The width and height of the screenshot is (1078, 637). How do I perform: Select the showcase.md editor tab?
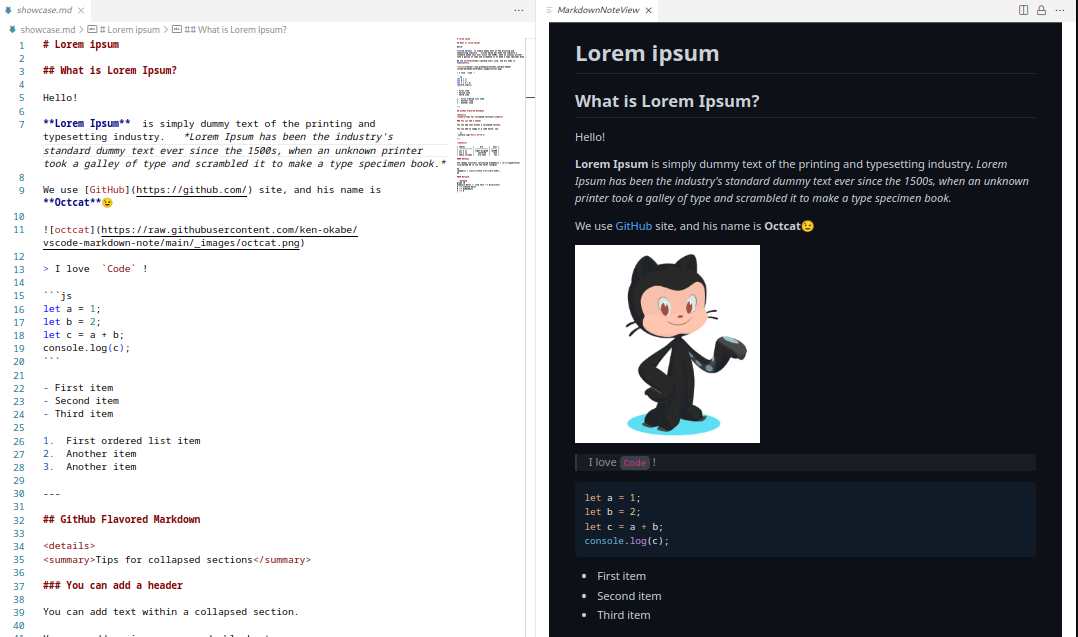click(x=45, y=10)
